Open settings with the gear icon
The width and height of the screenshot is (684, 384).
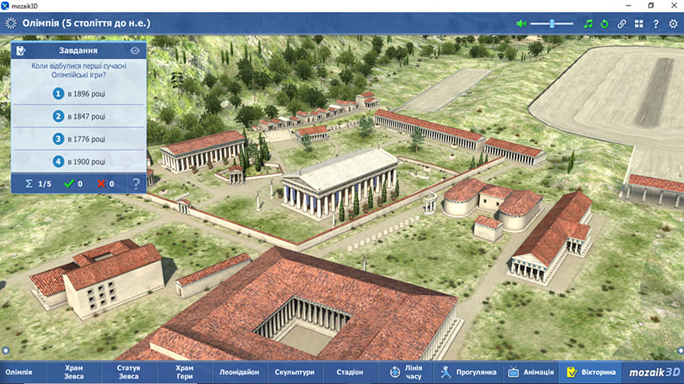click(673, 24)
